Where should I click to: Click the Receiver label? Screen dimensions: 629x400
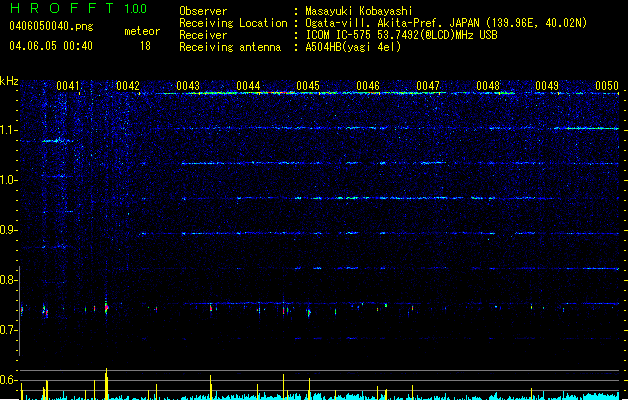pos(203,35)
